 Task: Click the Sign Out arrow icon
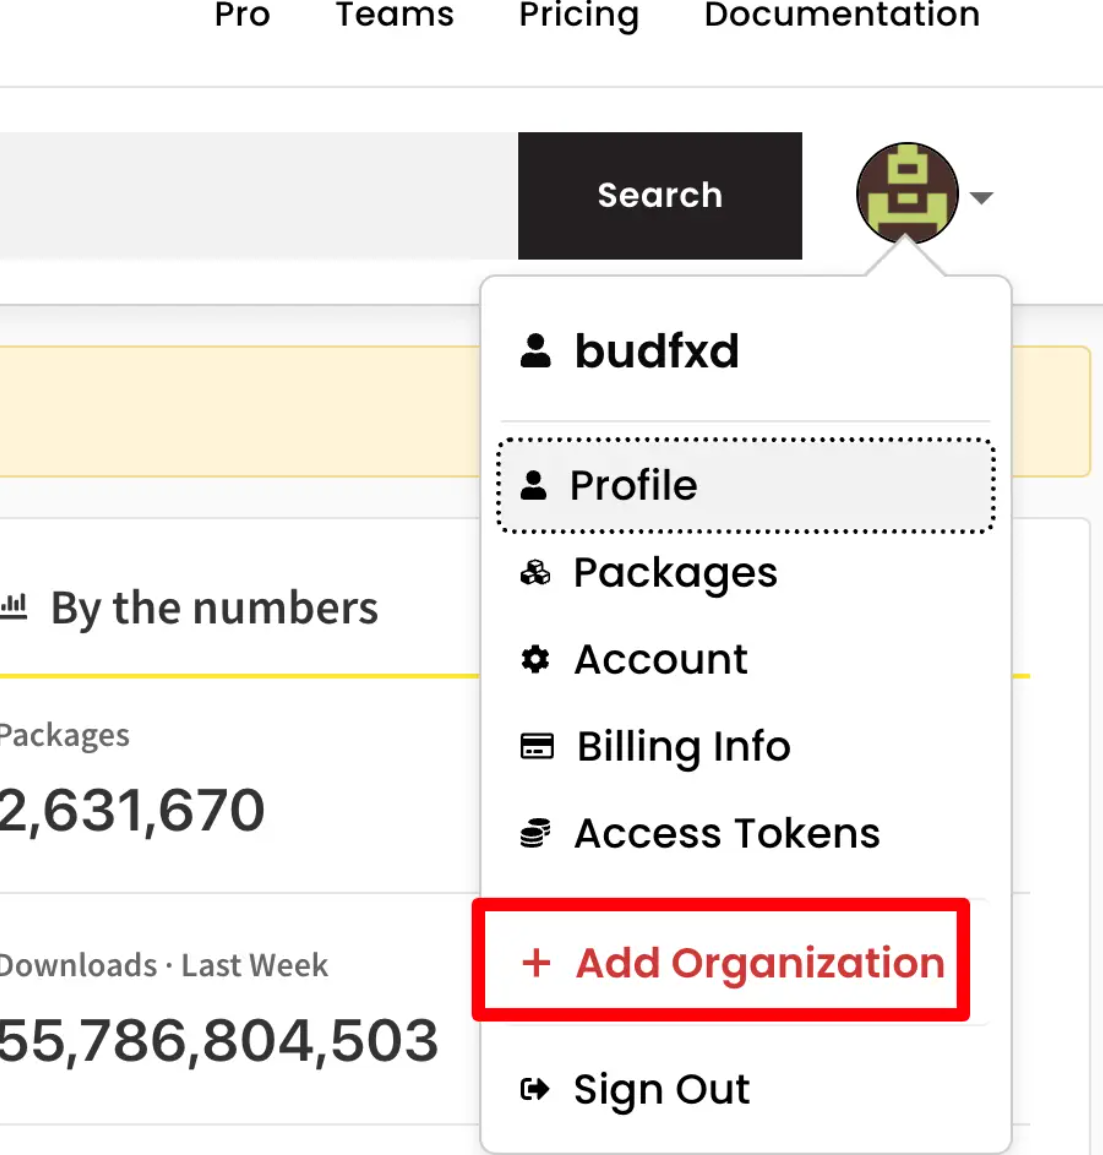pyautogui.click(x=535, y=1089)
